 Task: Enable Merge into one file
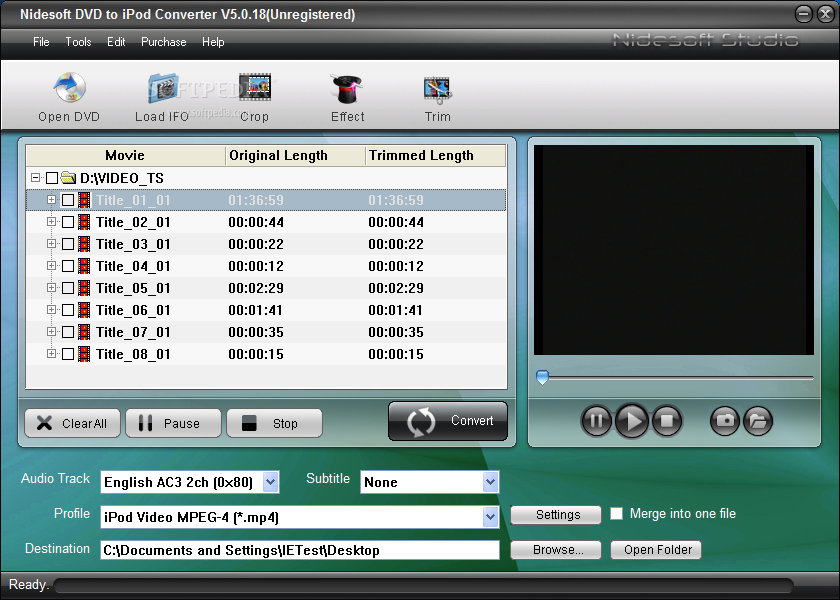(x=617, y=514)
